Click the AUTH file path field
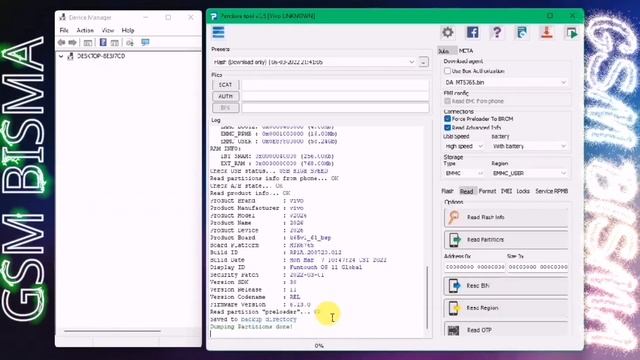 [335, 96]
